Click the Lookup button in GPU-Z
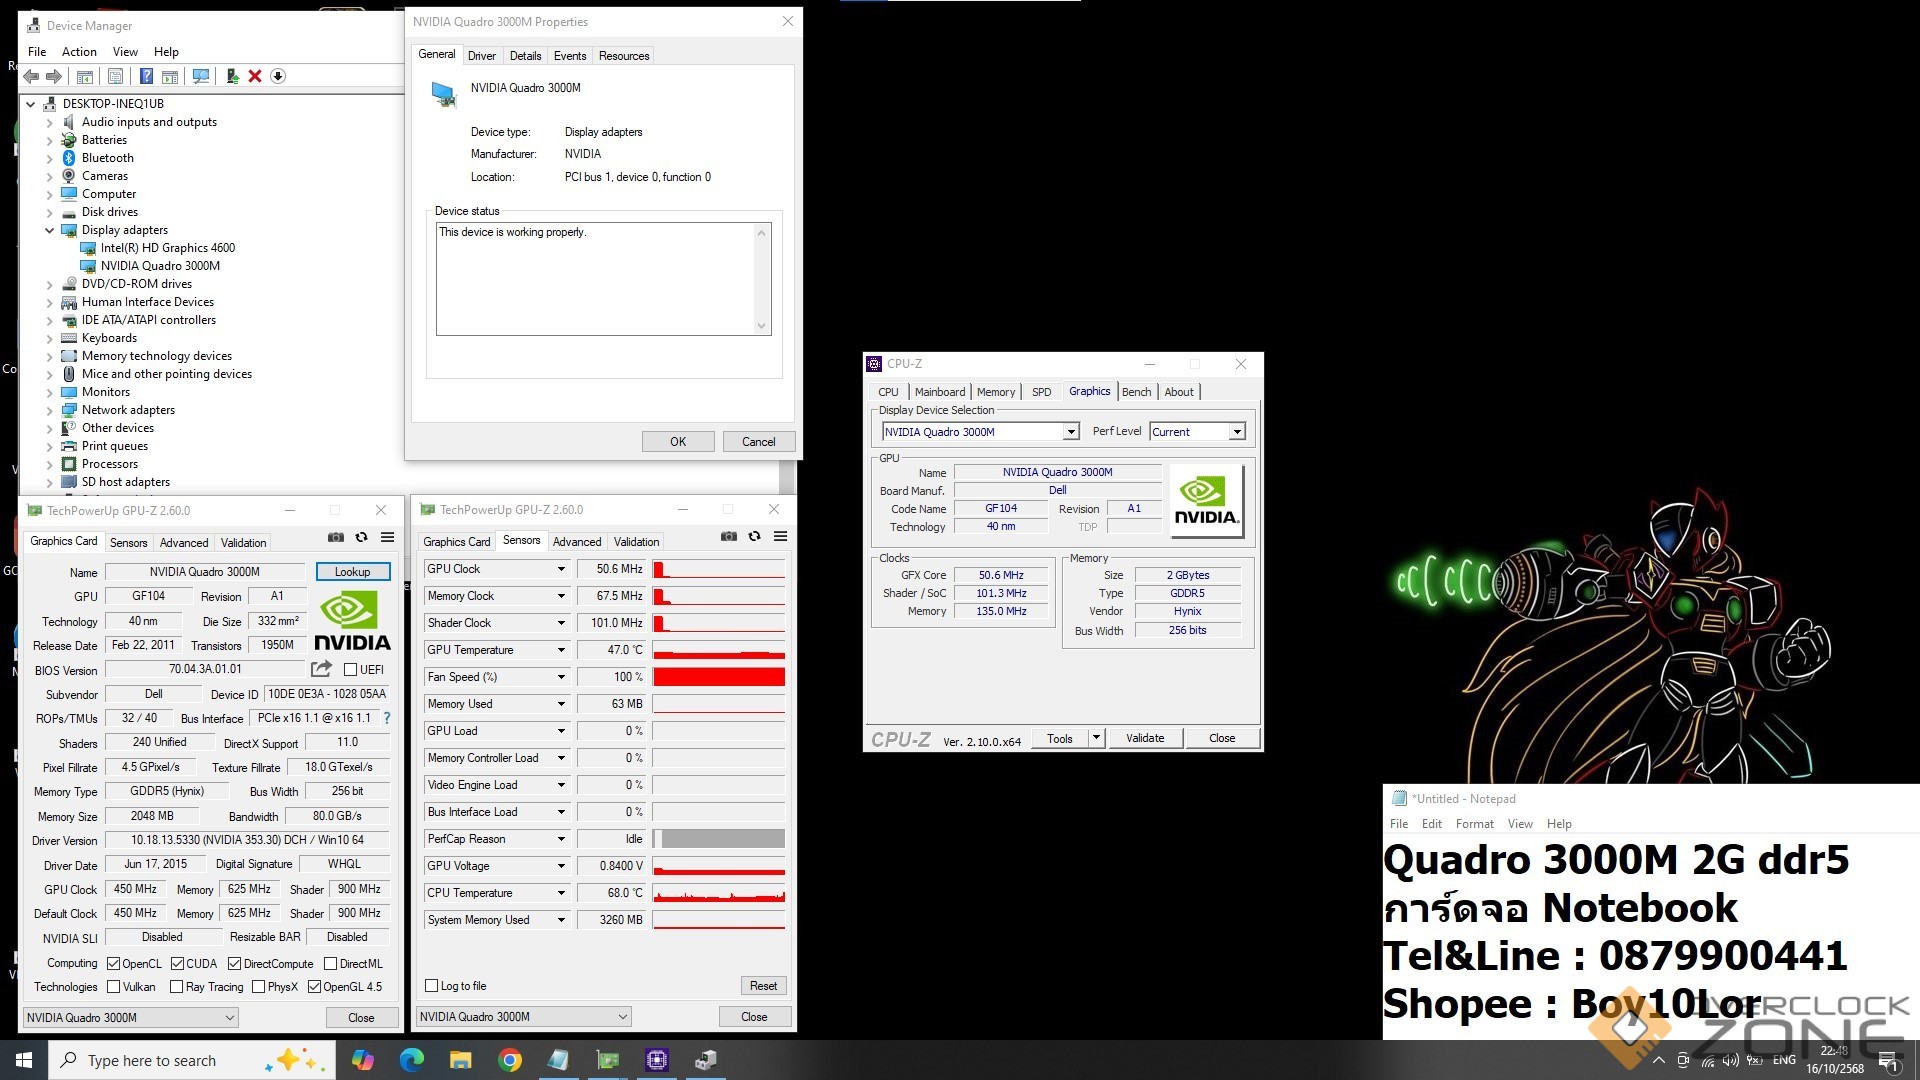1920x1080 pixels. (352, 572)
